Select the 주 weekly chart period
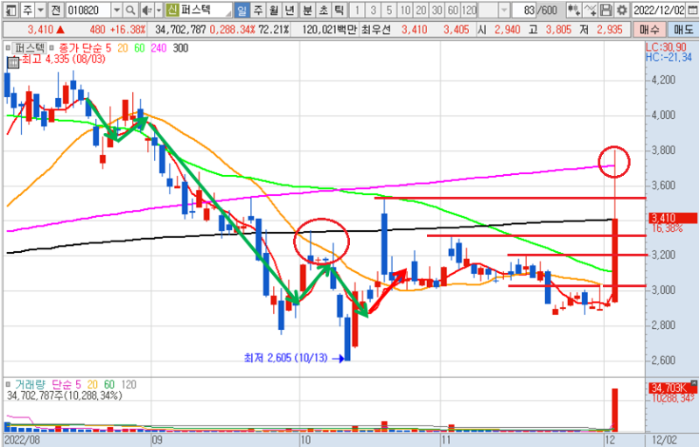 tap(258, 10)
